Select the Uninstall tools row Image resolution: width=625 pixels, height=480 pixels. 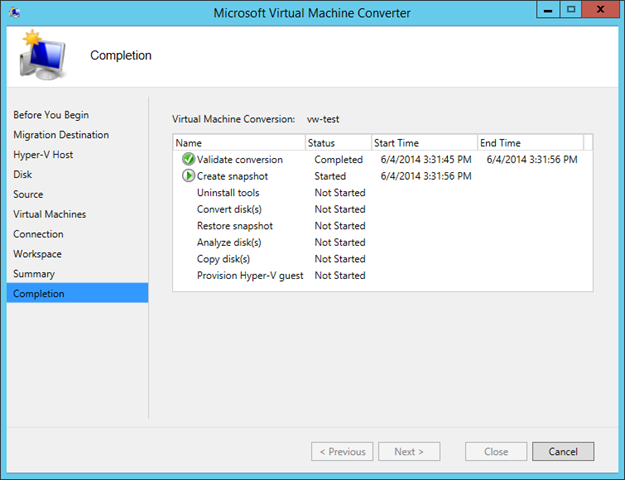click(383, 193)
